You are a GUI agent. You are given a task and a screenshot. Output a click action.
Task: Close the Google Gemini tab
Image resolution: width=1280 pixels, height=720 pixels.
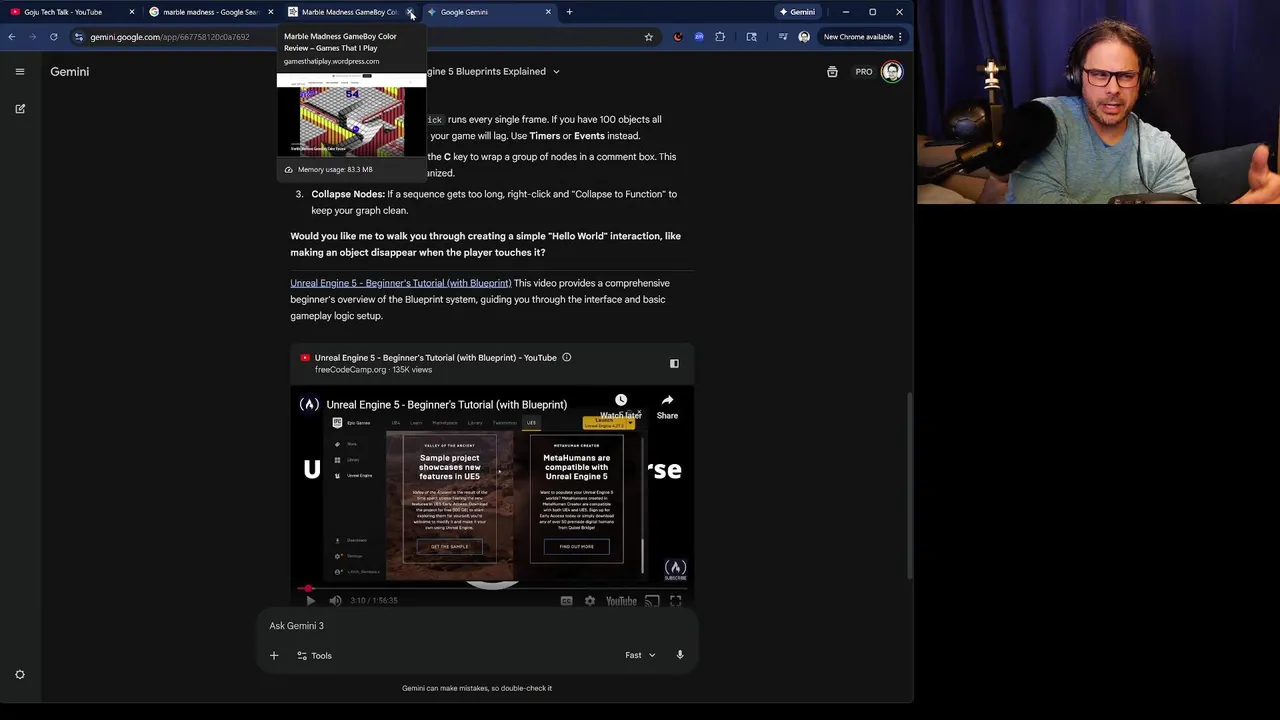click(x=548, y=12)
